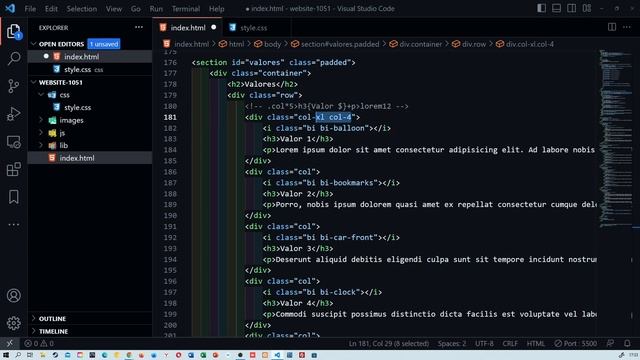This screenshot has height=360, width=640.
Task: Toggle the bottom panel layout icon
Action: 556,8
